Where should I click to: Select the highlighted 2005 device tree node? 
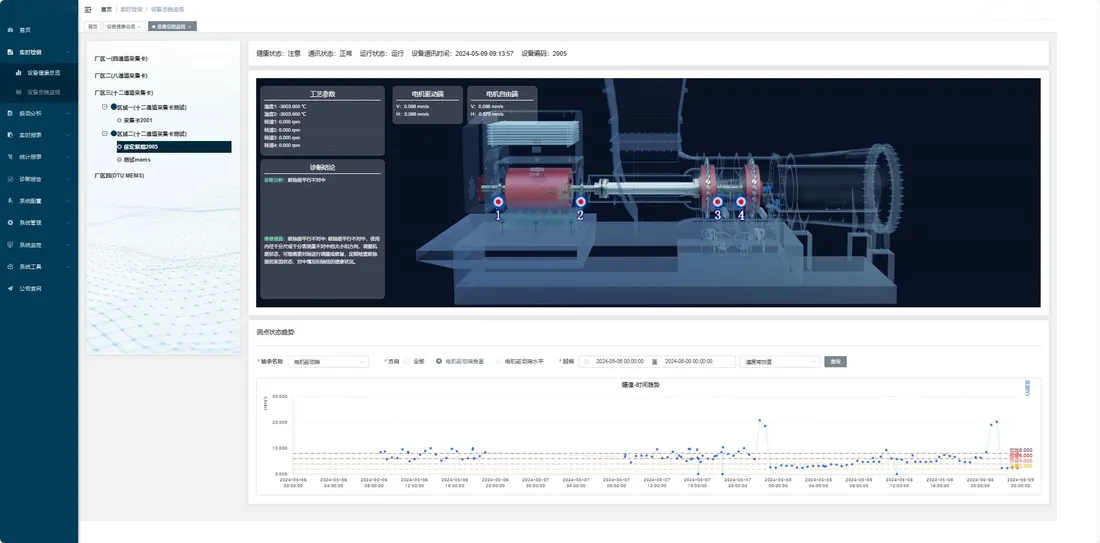(174, 147)
